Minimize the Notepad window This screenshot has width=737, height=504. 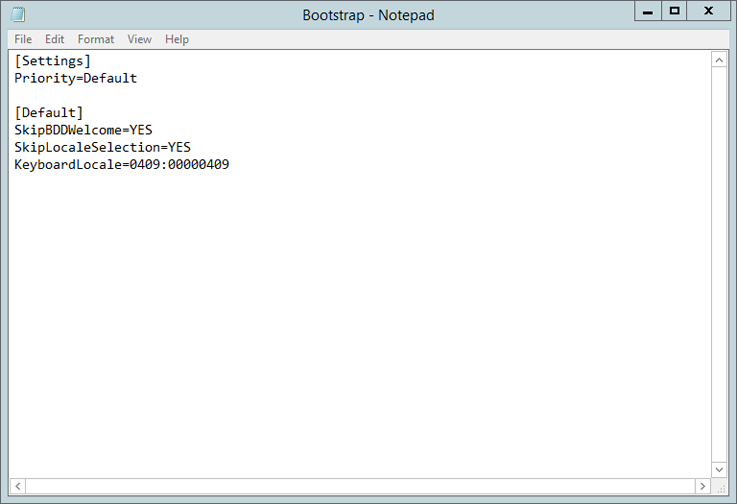pos(648,11)
